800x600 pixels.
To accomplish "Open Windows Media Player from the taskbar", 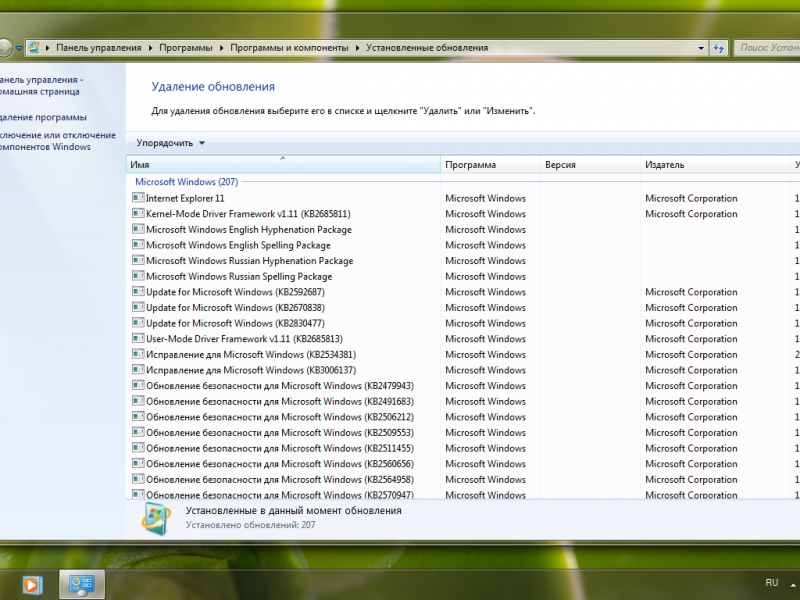I will (31, 585).
